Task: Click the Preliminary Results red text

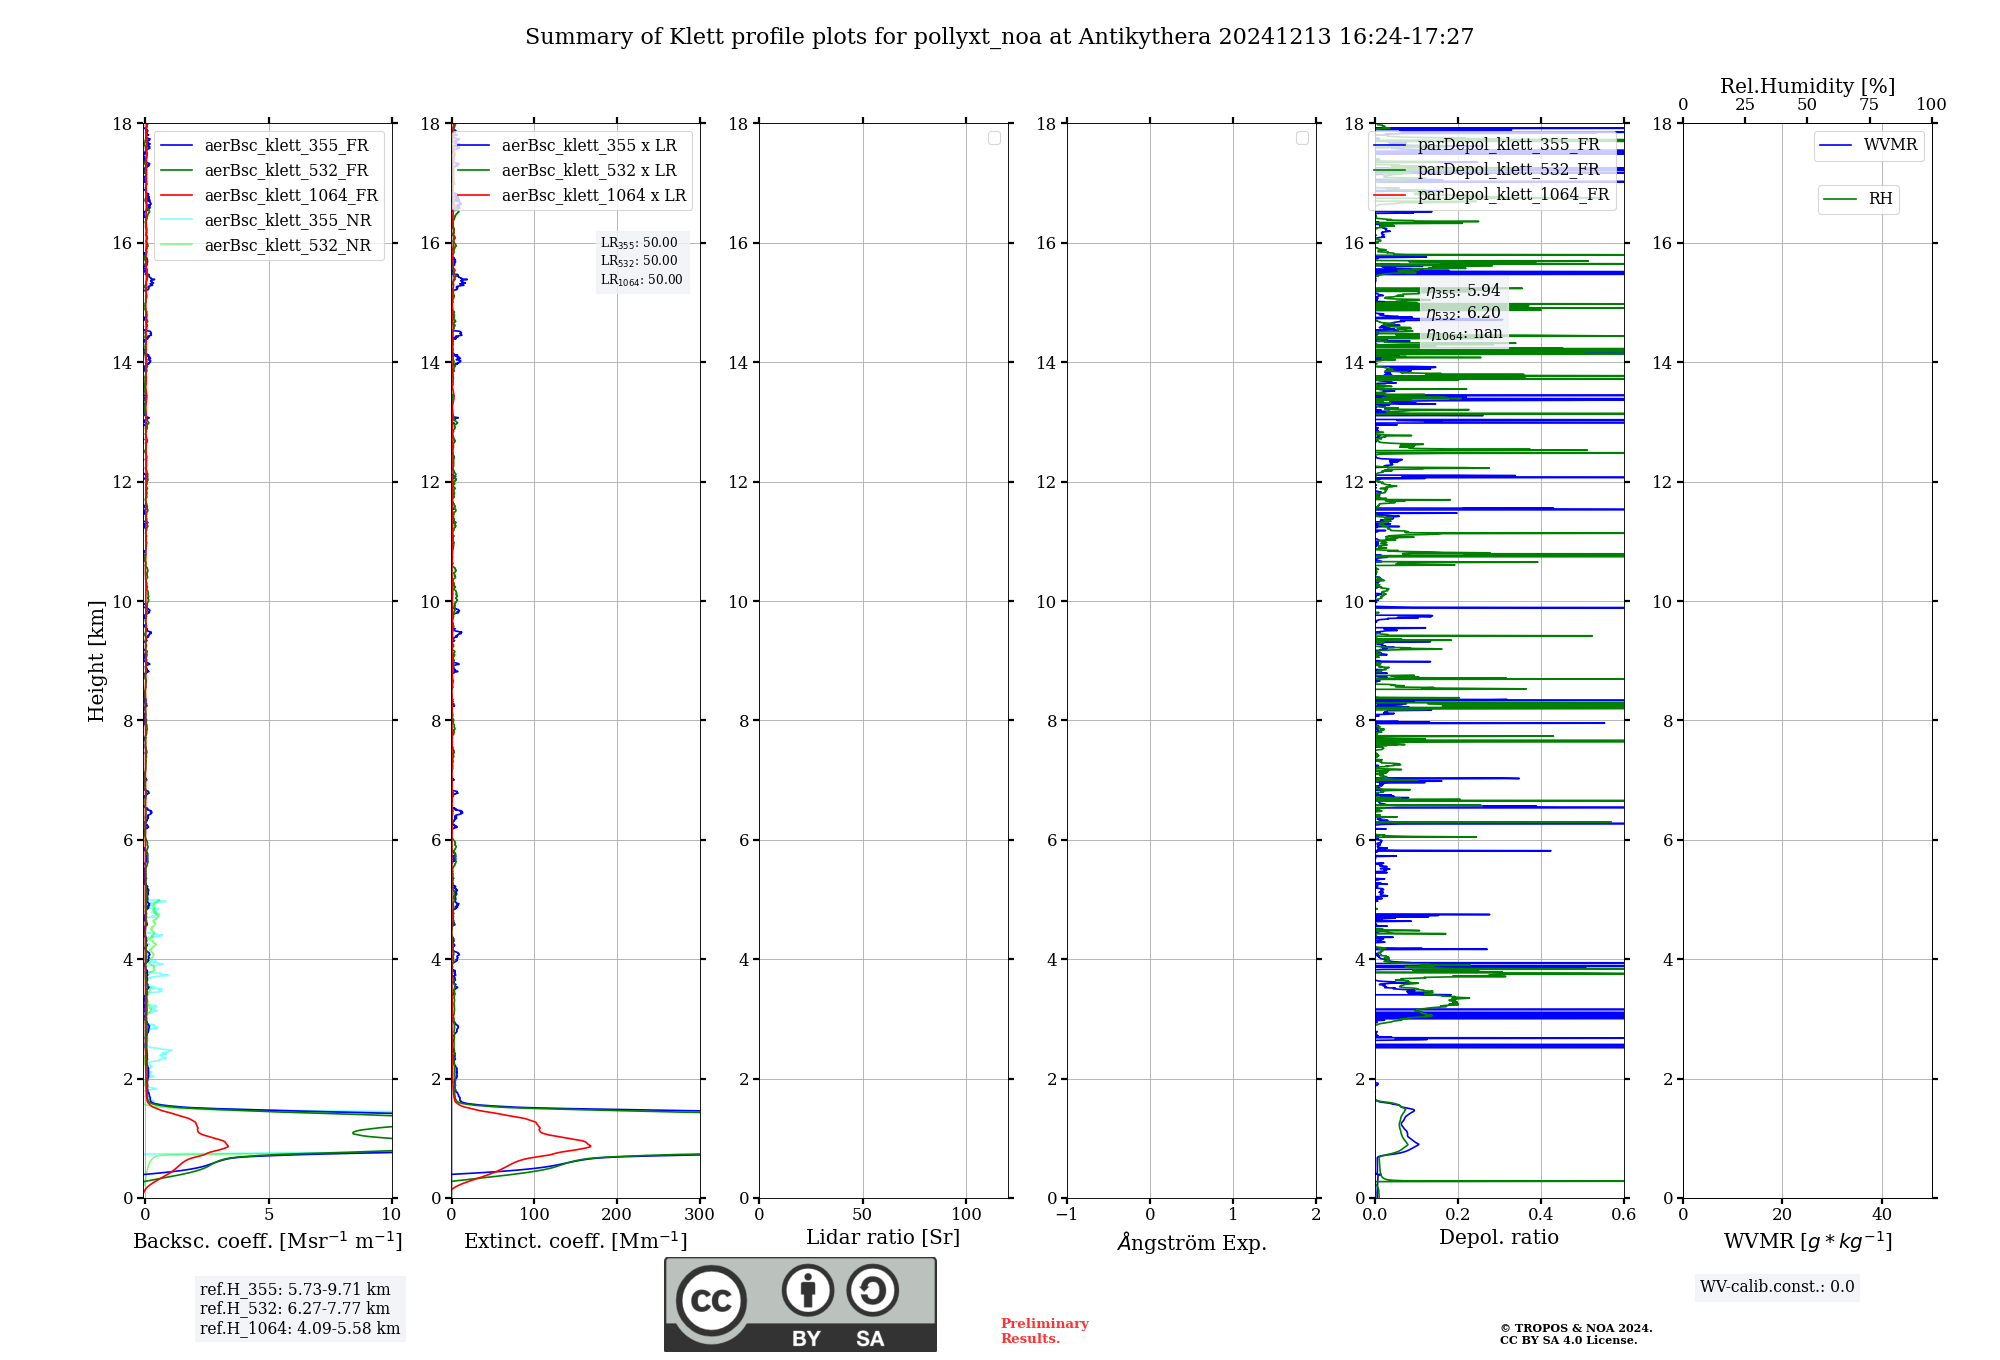Action: (x=1045, y=1331)
